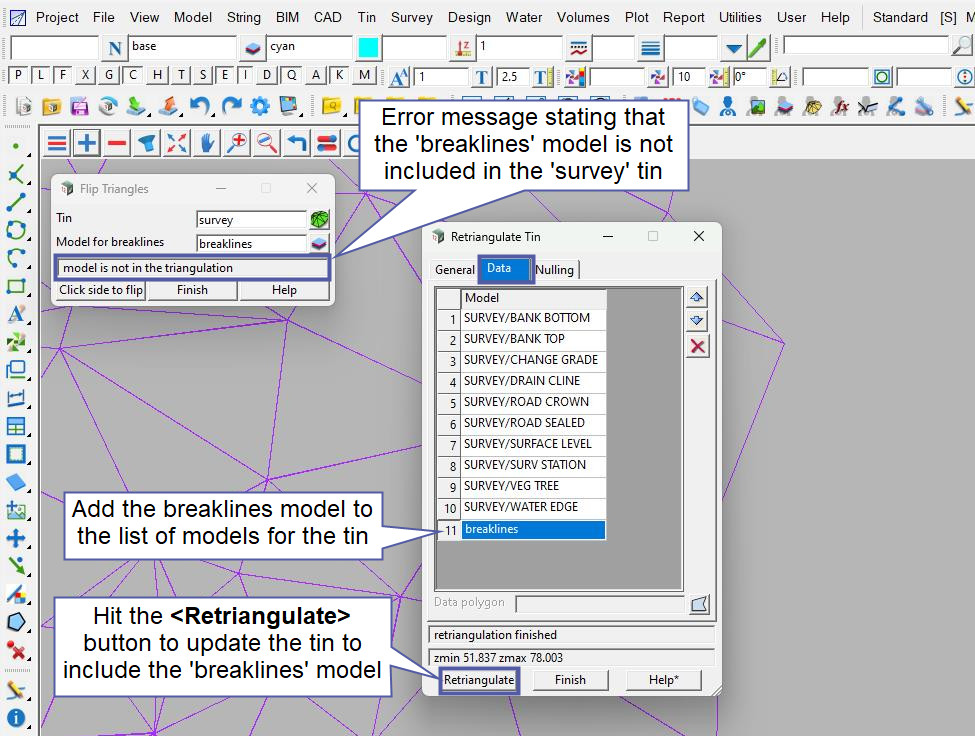The width and height of the screenshot is (975, 736).
Task: Expand the blue dropdown arrow in top toolbar
Action: 734,48
